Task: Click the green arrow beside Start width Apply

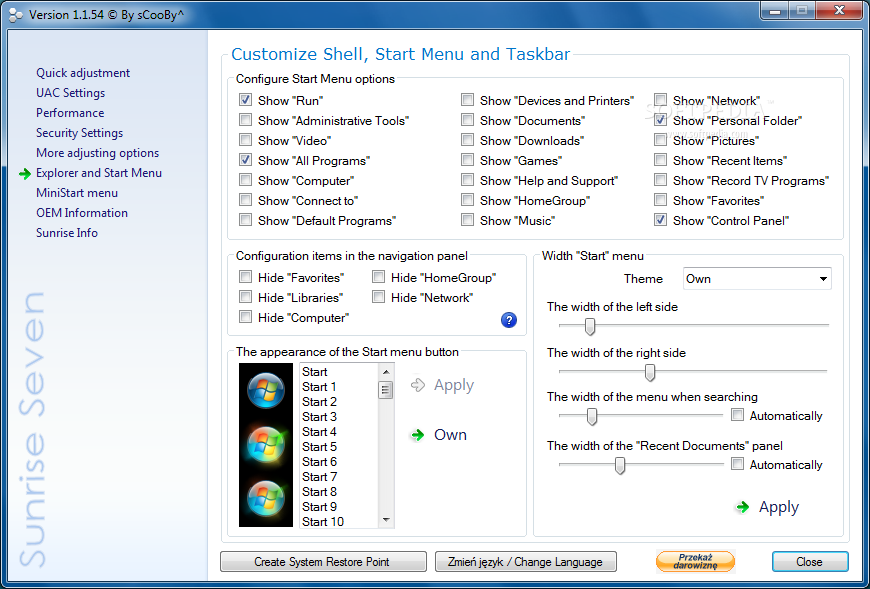Action: pos(742,507)
